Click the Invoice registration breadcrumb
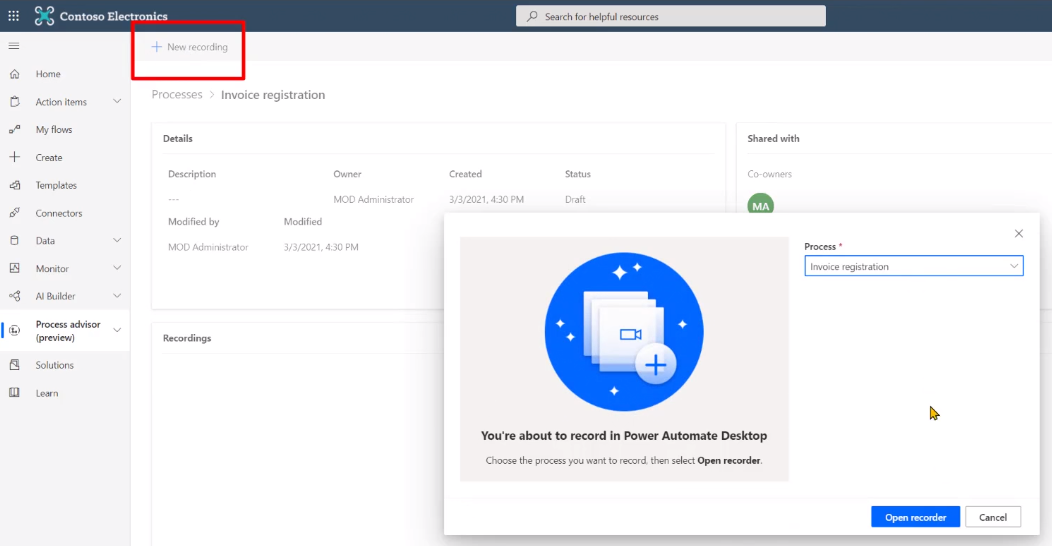The image size is (1052, 546). pos(273,95)
